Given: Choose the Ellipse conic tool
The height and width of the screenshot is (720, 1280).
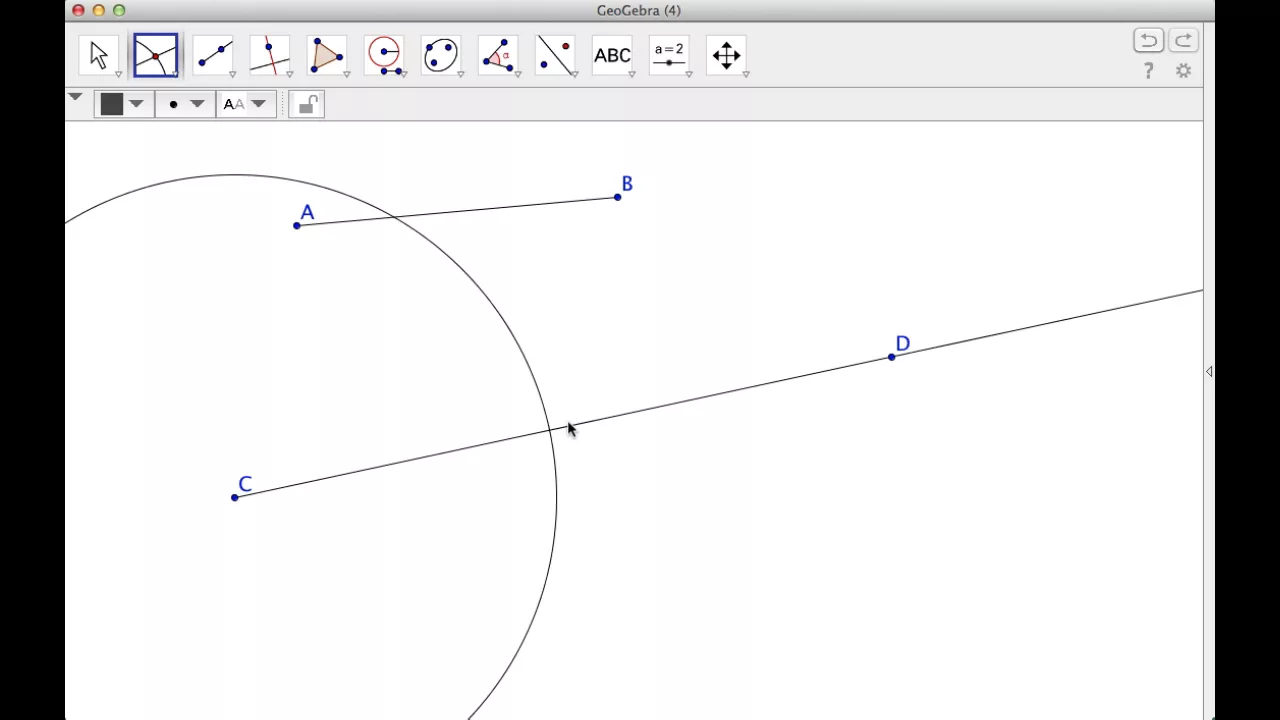Looking at the screenshot, I should [441, 55].
